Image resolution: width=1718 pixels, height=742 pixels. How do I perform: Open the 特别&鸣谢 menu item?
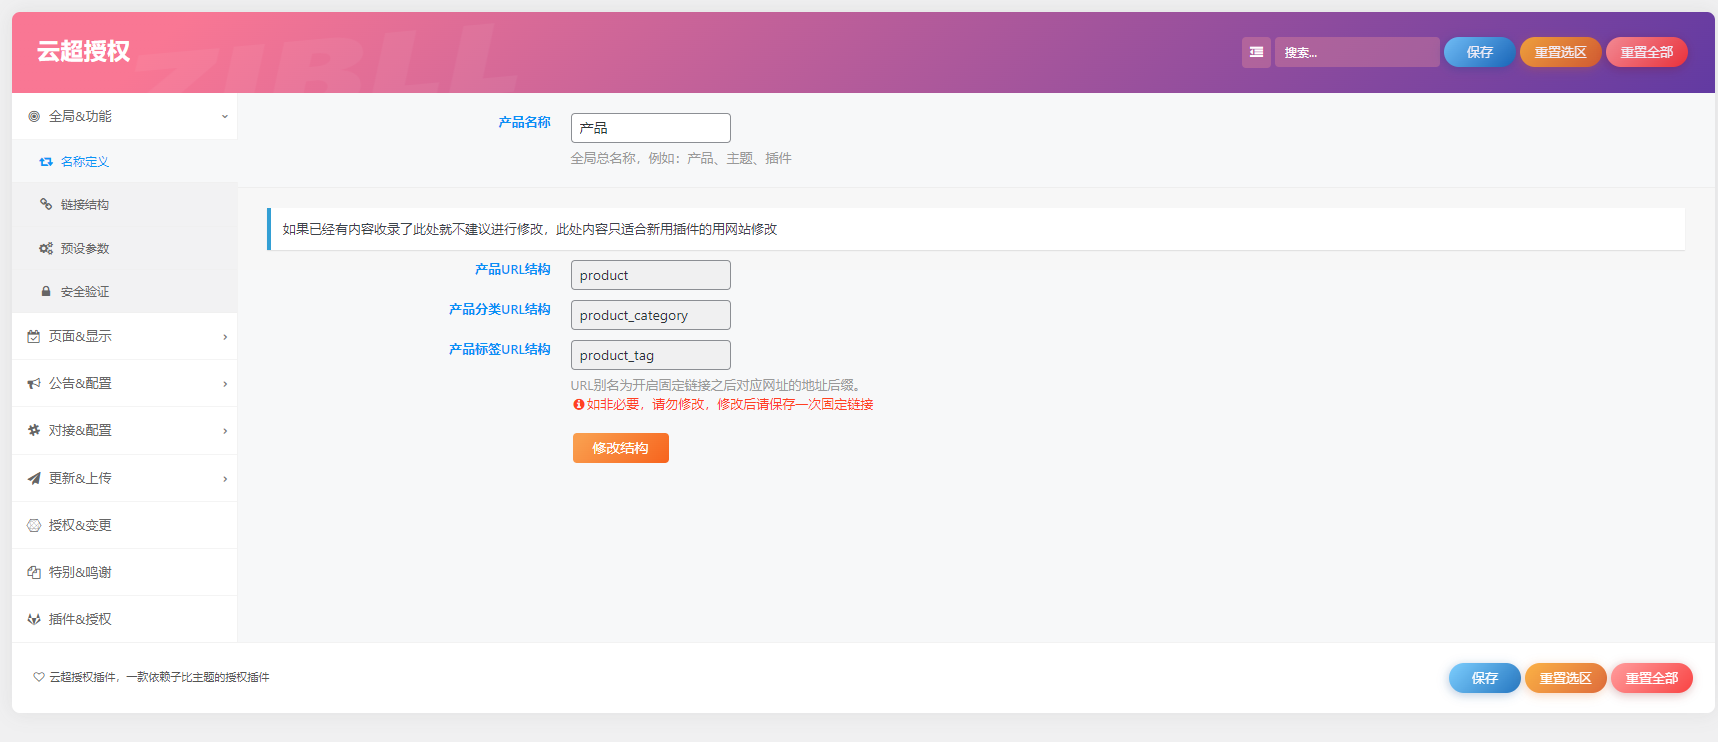80,572
